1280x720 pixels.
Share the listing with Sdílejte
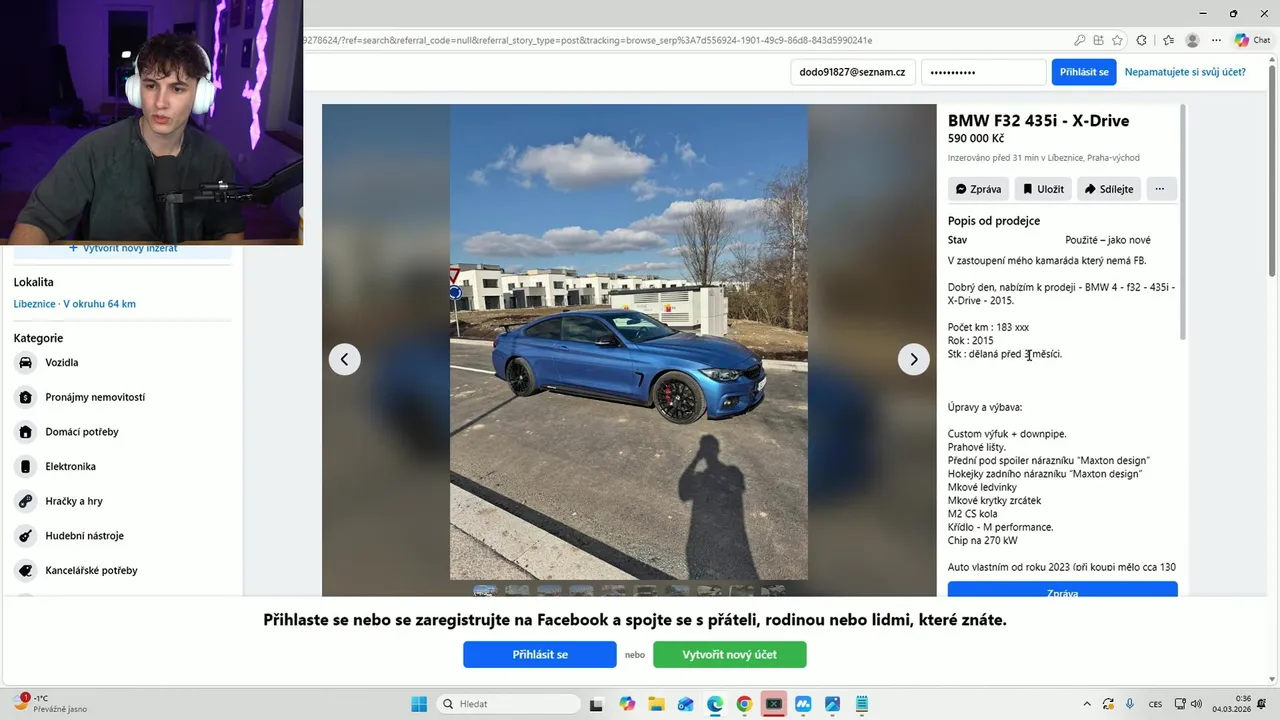click(1109, 189)
